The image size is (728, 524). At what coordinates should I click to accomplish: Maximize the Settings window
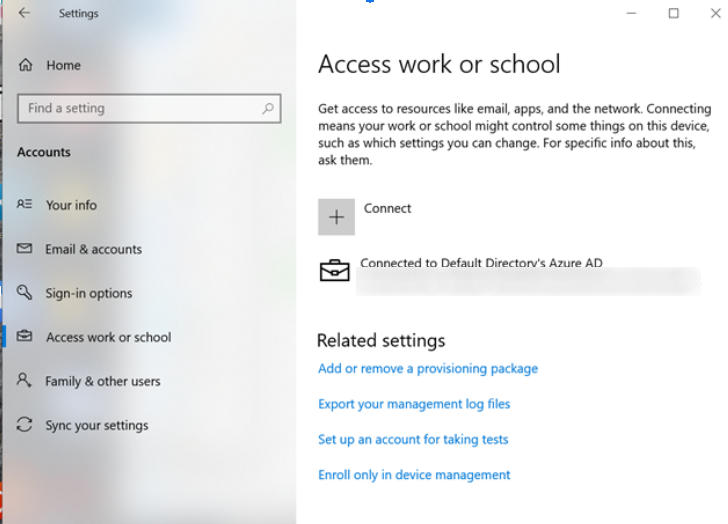coord(673,13)
